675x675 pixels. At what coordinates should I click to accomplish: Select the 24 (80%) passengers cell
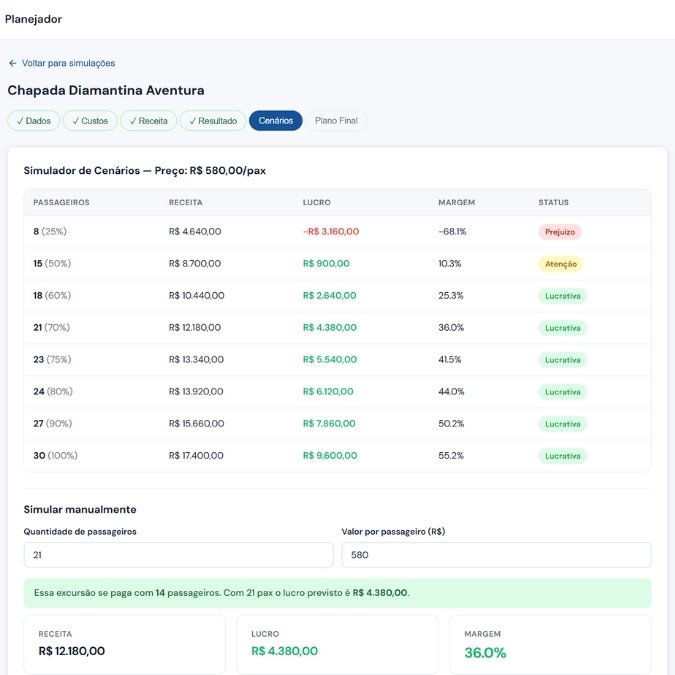click(53, 391)
